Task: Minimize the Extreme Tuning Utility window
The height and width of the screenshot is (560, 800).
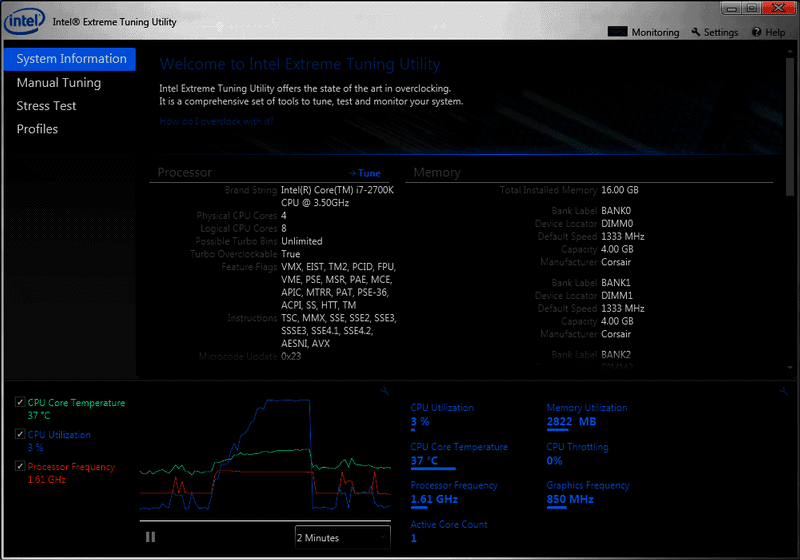Action: point(731,8)
